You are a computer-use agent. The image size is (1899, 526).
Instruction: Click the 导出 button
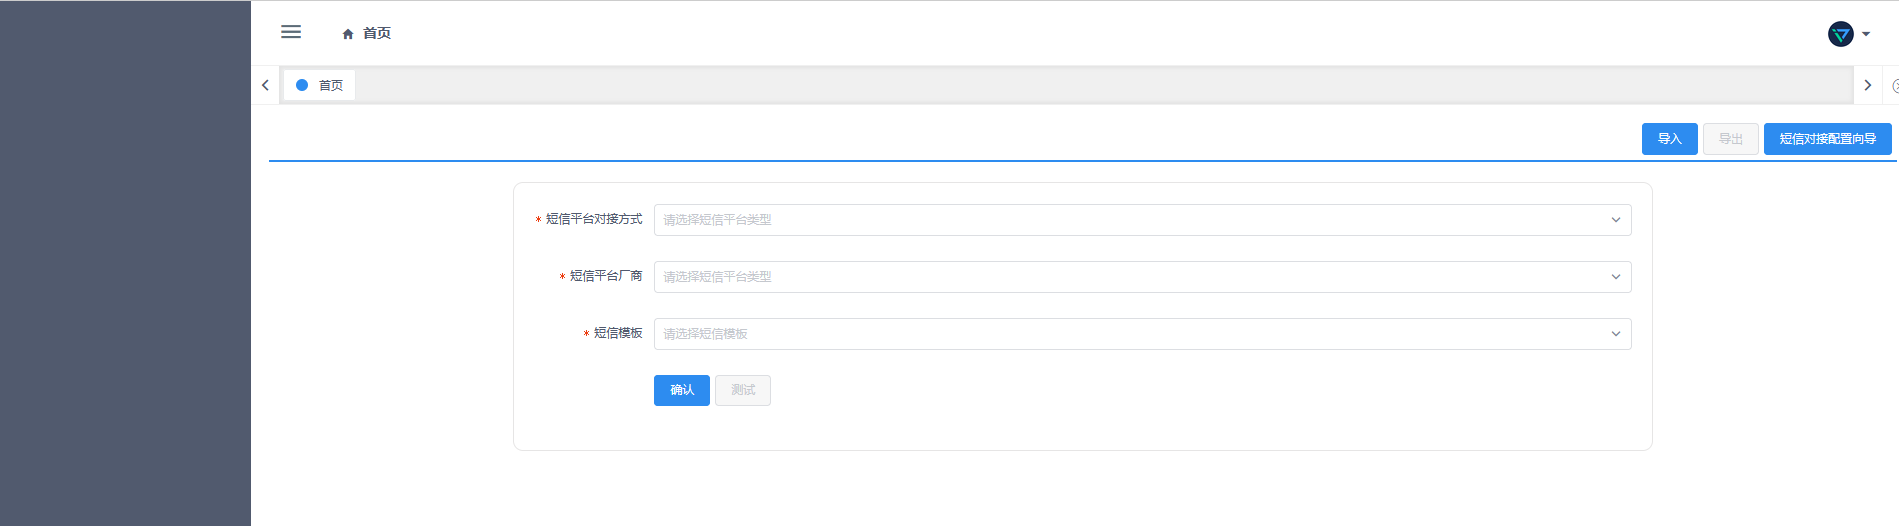coord(1730,139)
